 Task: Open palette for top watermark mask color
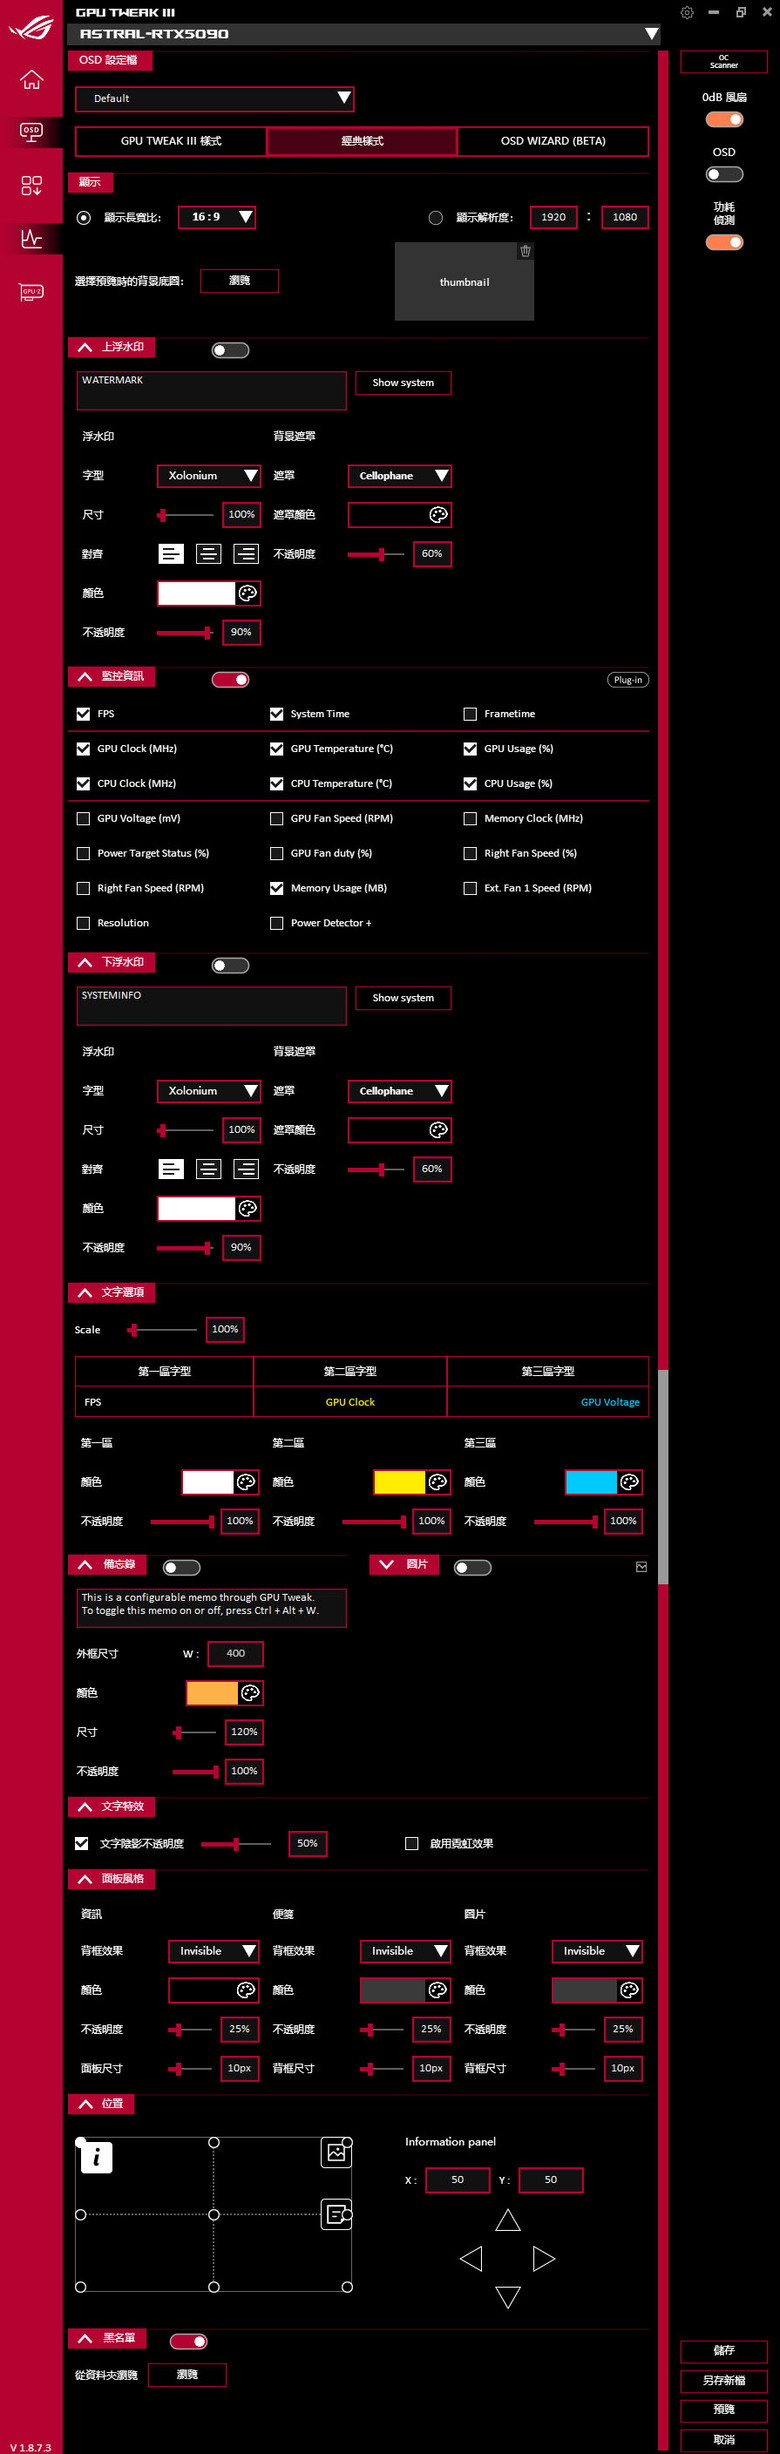click(438, 515)
